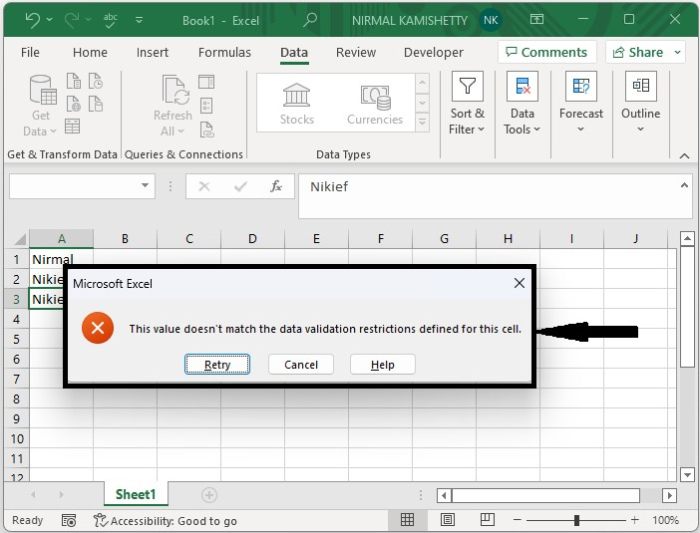
Task: Click the zoom in plus button
Action: (634, 520)
